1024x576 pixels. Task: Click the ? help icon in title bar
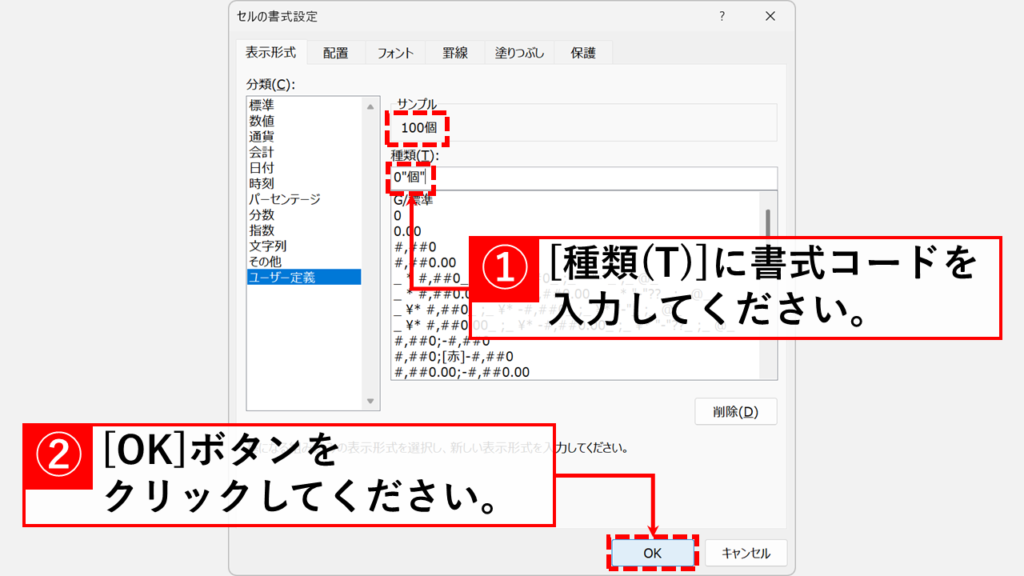(722, 16)
